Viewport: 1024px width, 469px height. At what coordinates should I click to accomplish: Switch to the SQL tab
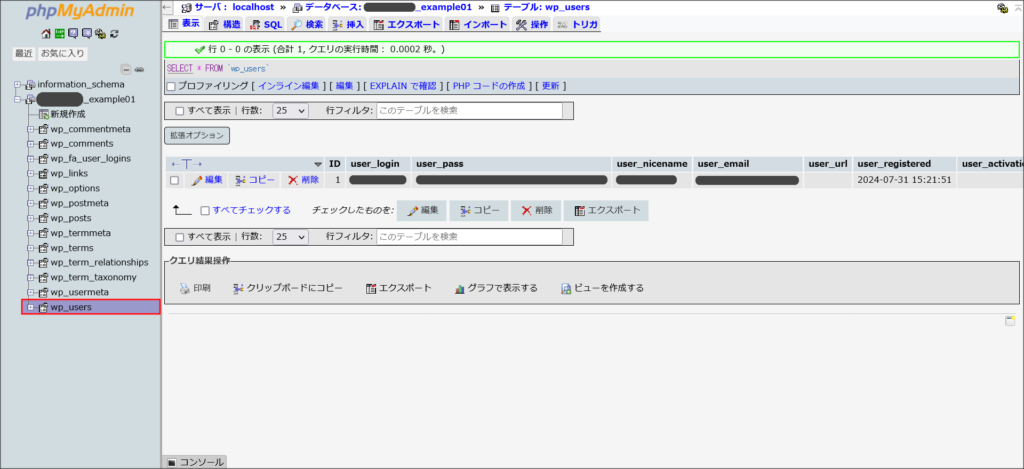(x=265, y=25)
